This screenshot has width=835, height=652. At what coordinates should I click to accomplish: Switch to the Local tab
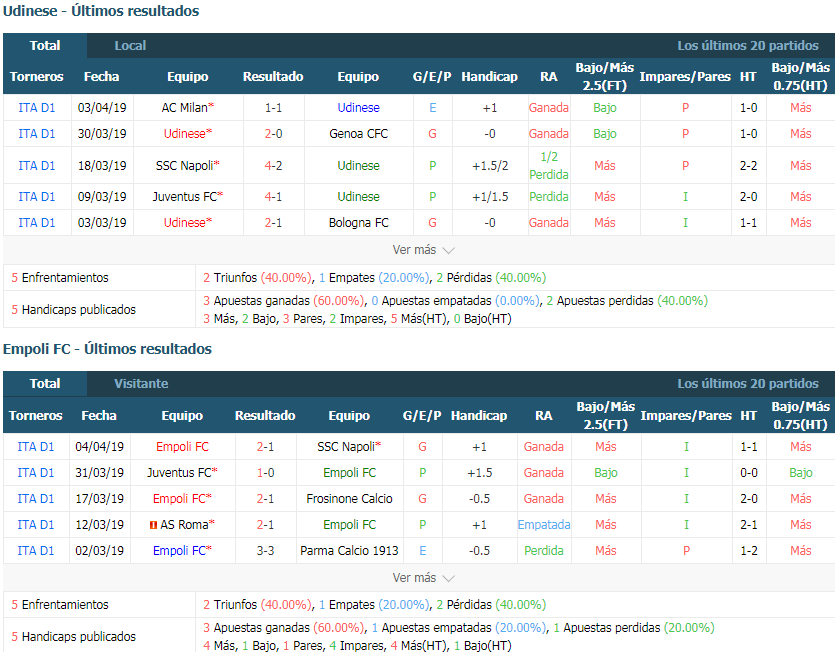[130, 46]
